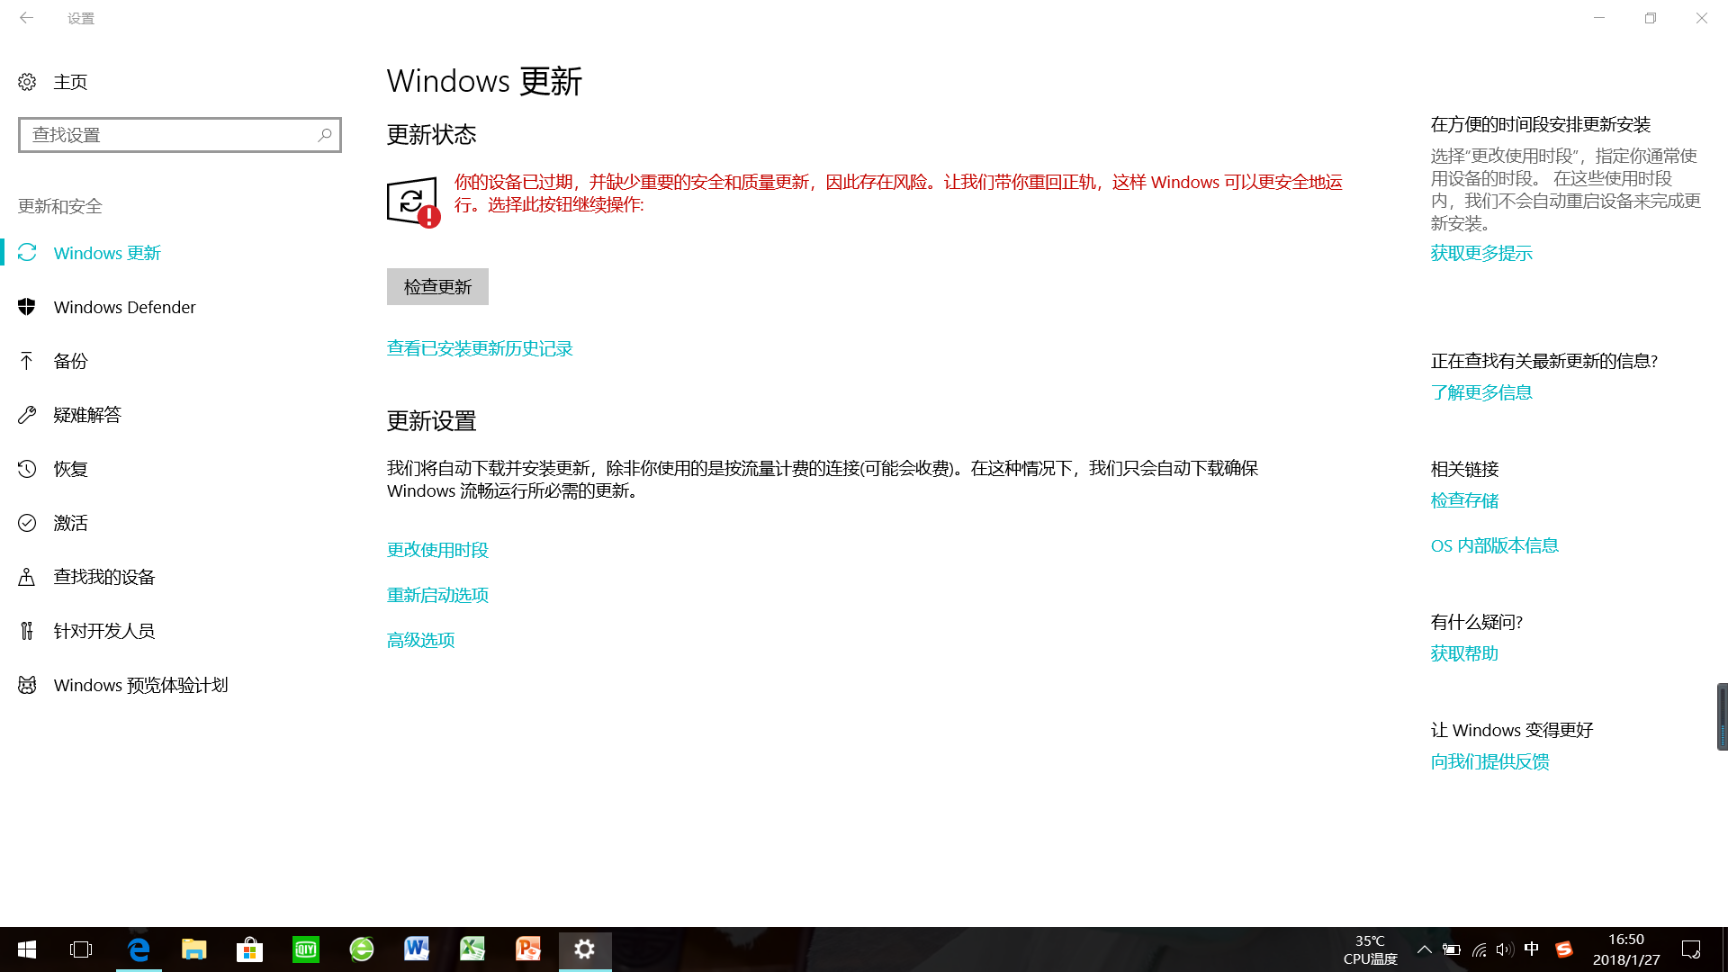Viewport: 1728px width, 972px height.
Task: Open the Action Center notification icon
Action: 1691,949
